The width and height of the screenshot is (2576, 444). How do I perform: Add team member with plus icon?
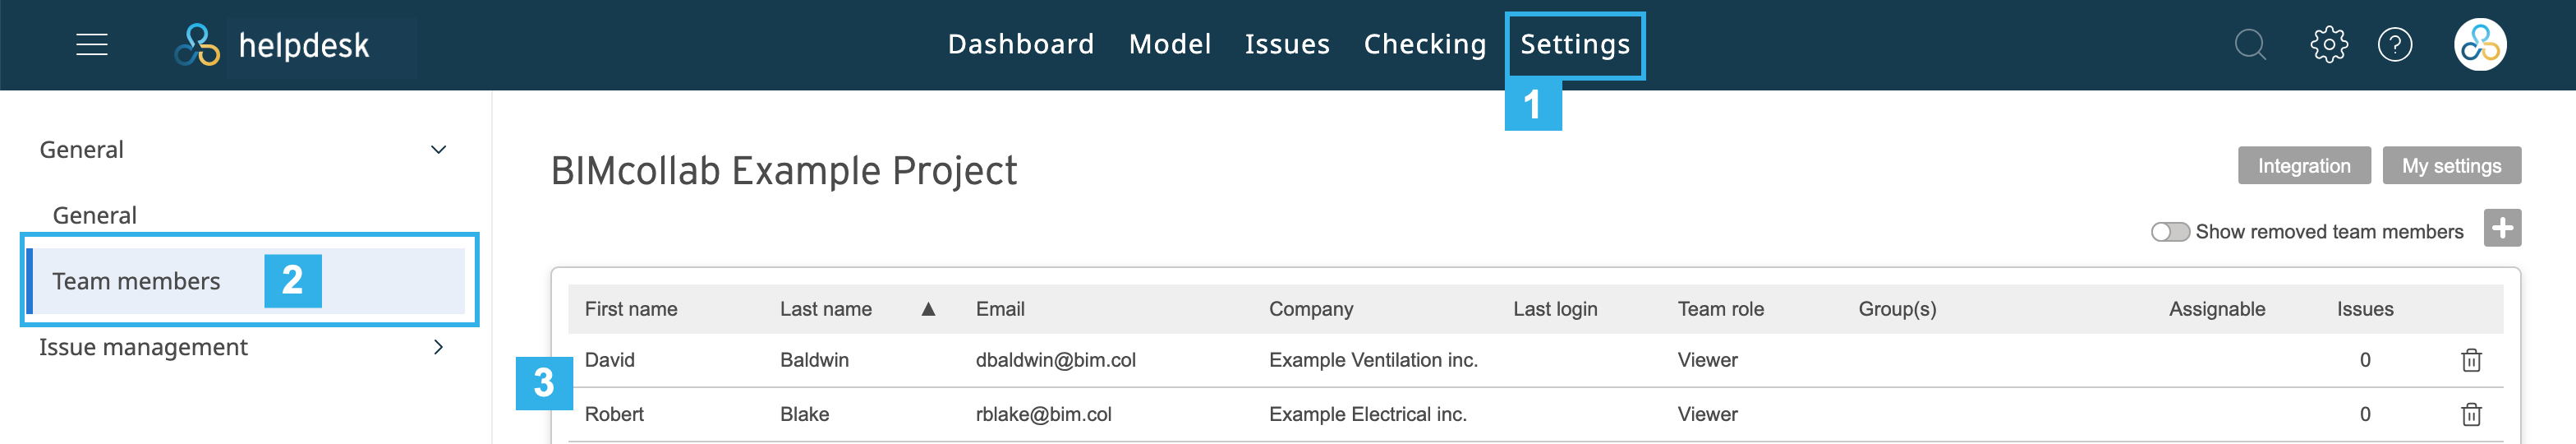pos(2502,228)
